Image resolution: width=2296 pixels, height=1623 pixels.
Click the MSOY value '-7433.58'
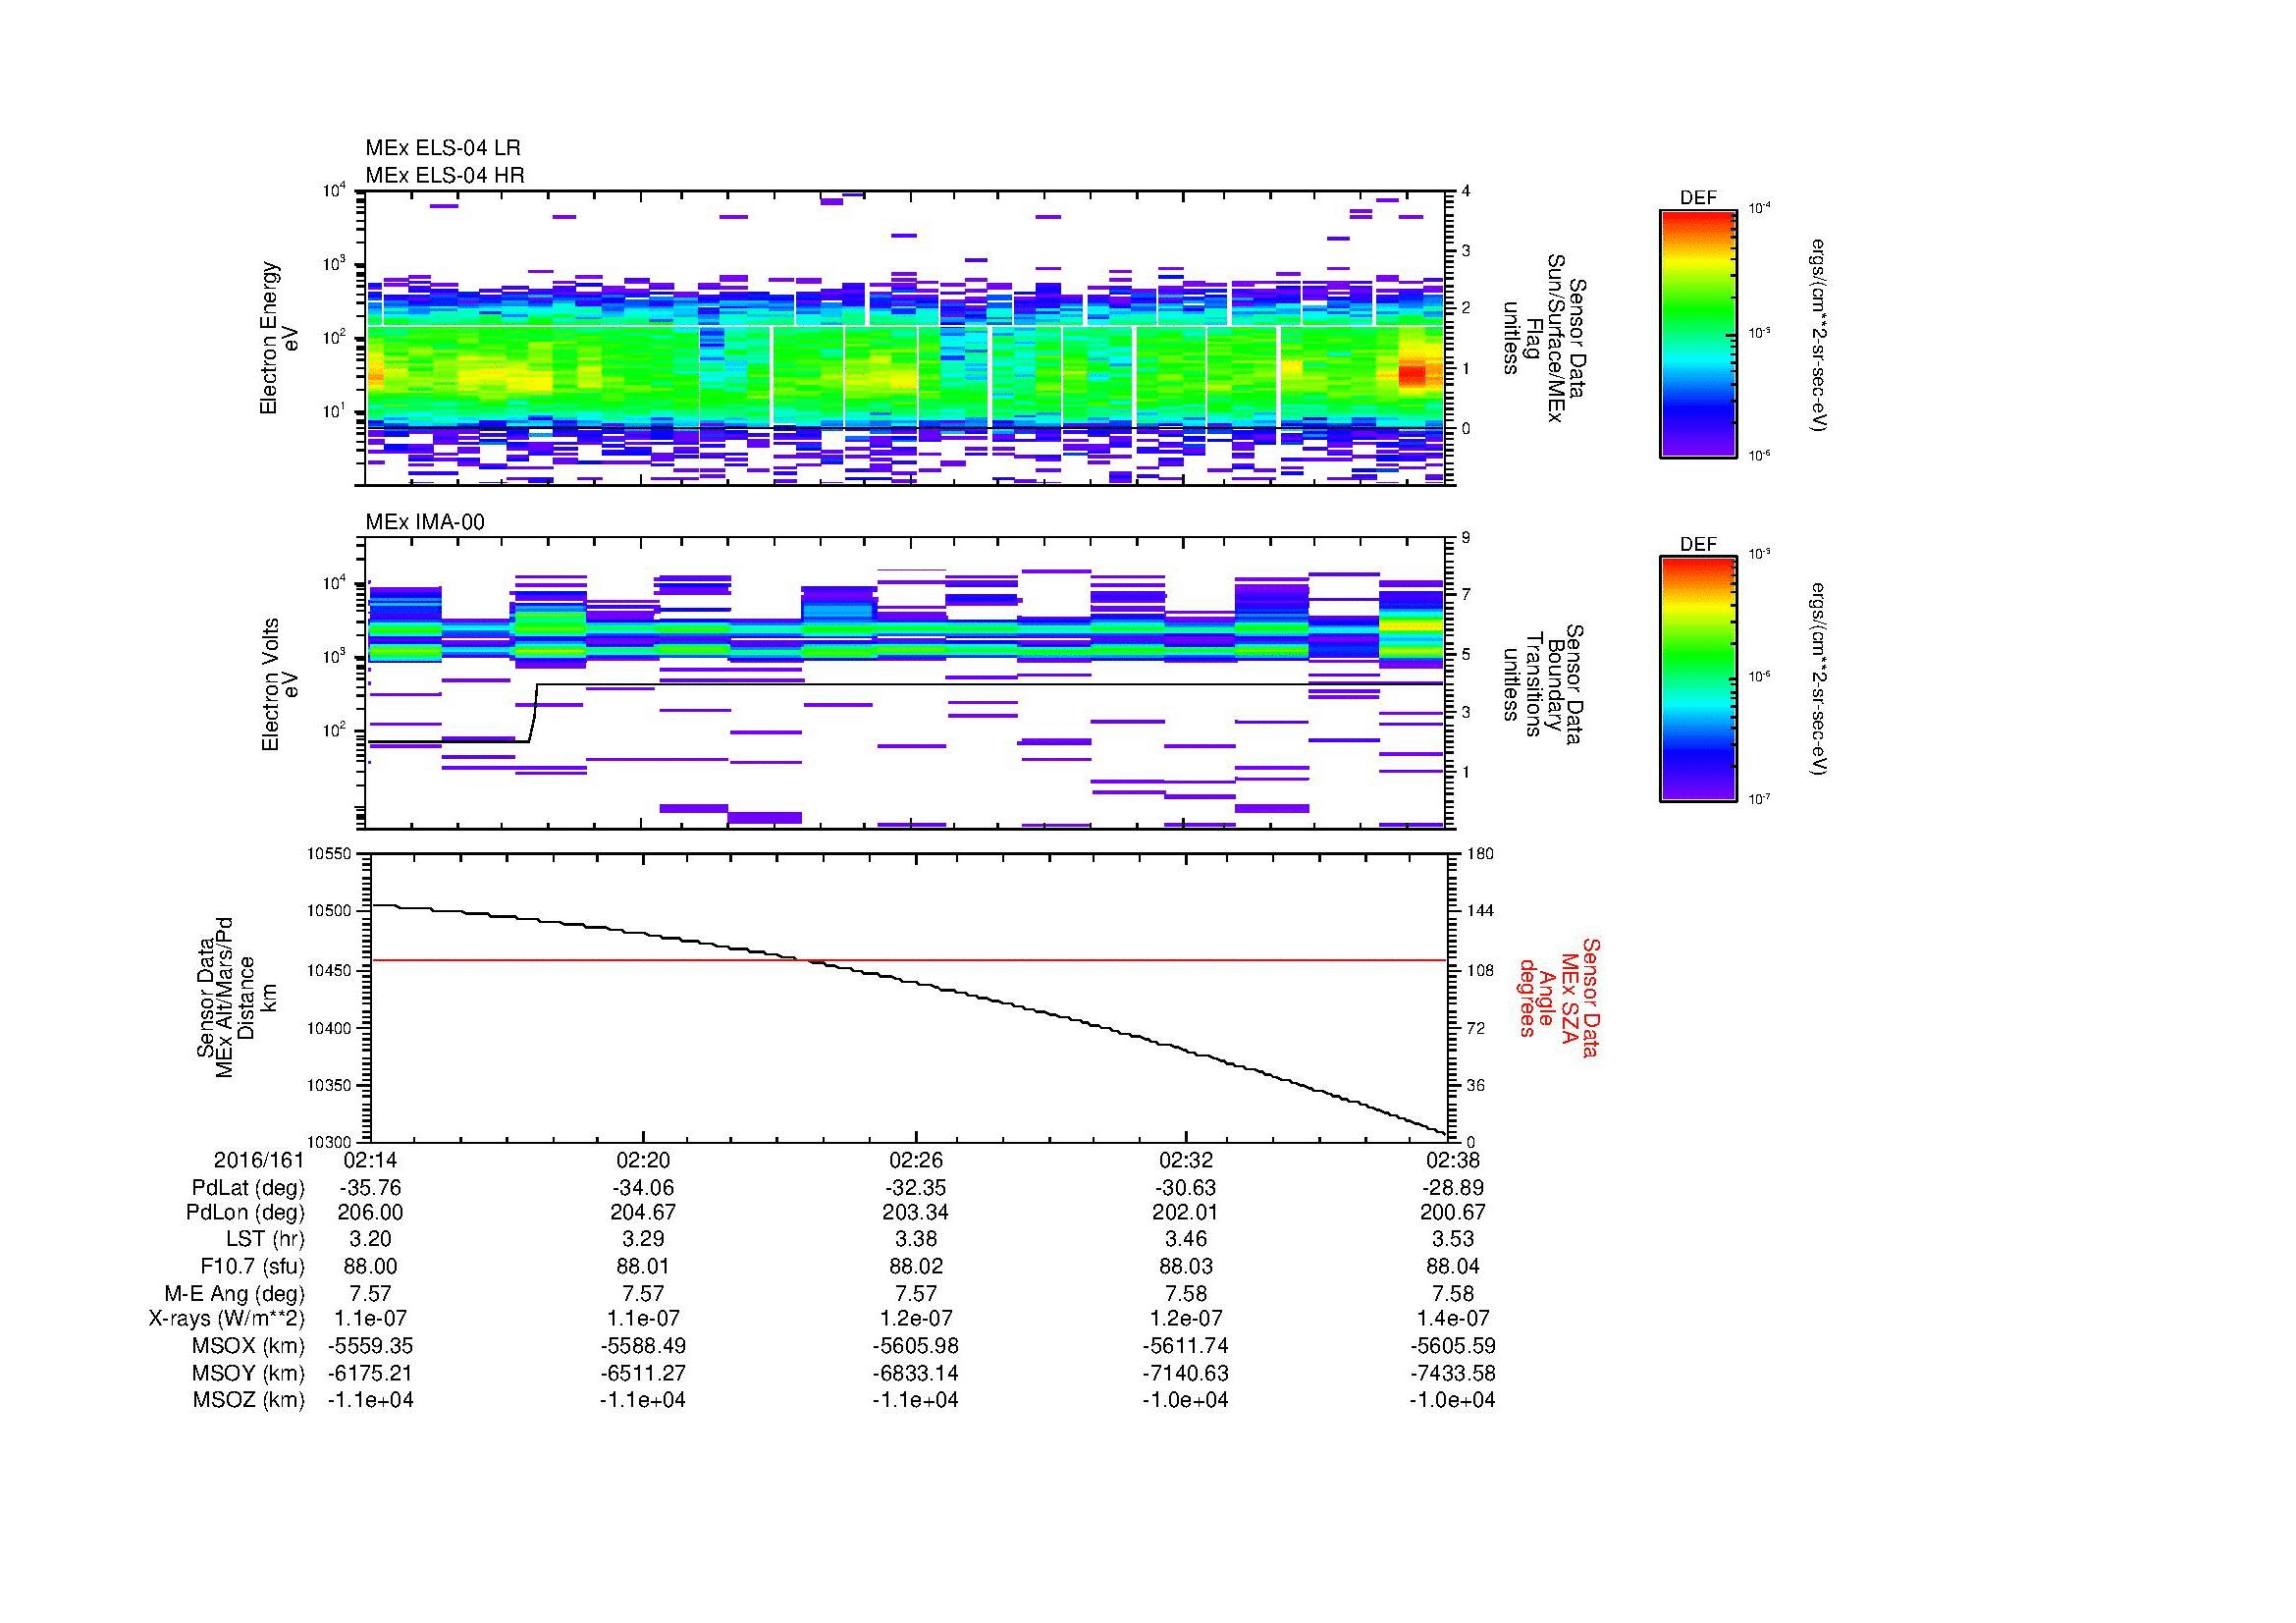[x=1453, y=1373]
